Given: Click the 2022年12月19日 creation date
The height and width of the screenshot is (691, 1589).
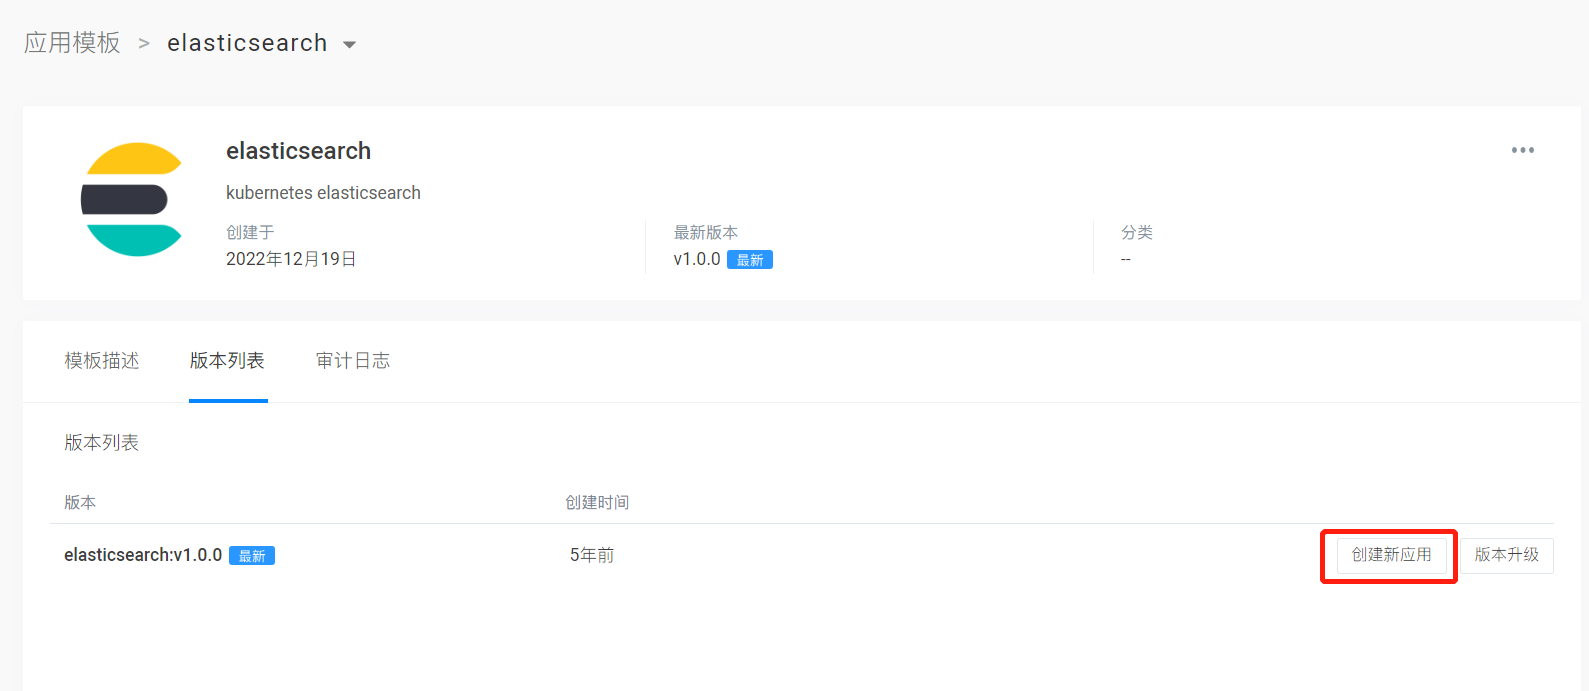Looking at the screenshot, I should (x=291, y=259).
